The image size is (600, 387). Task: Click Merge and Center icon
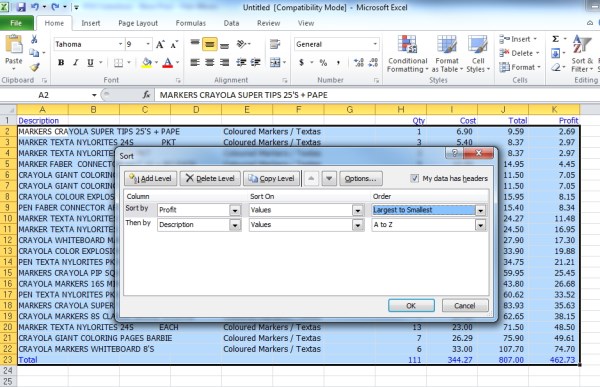(x=275, y=62)
